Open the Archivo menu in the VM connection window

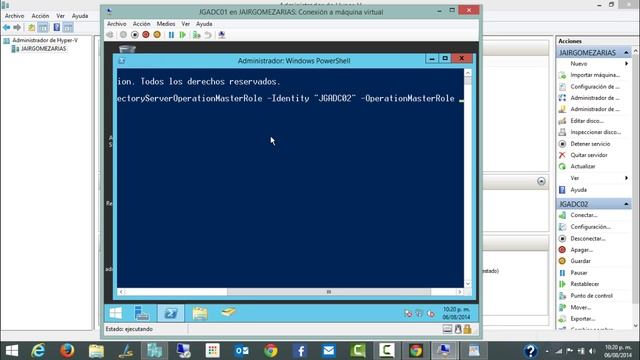[117, 24]
